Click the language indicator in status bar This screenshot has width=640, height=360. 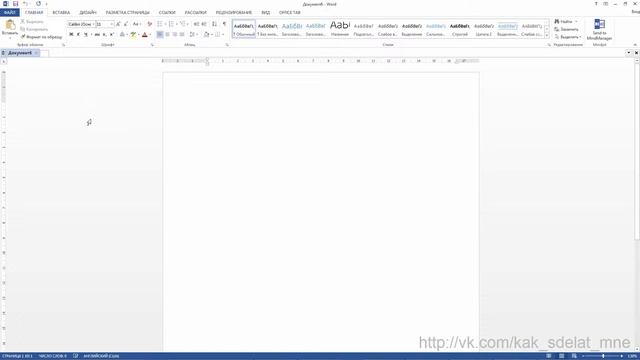pyautogui.click(x=101, y=356)
